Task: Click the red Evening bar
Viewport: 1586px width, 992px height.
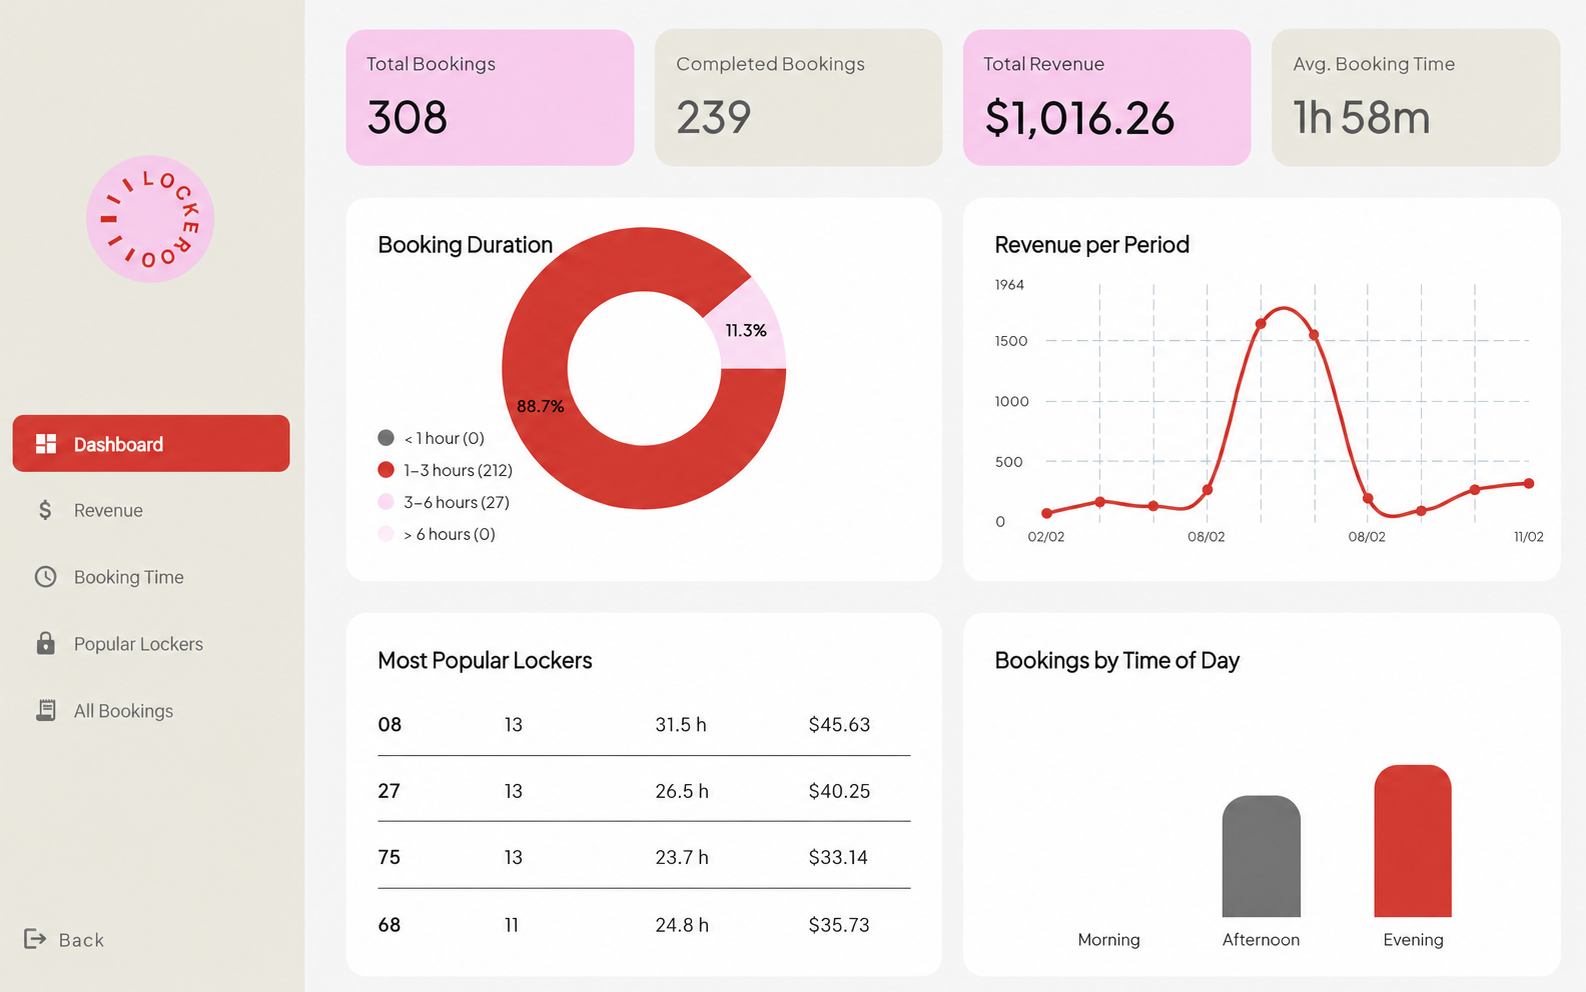Action: pos(1413,841)
